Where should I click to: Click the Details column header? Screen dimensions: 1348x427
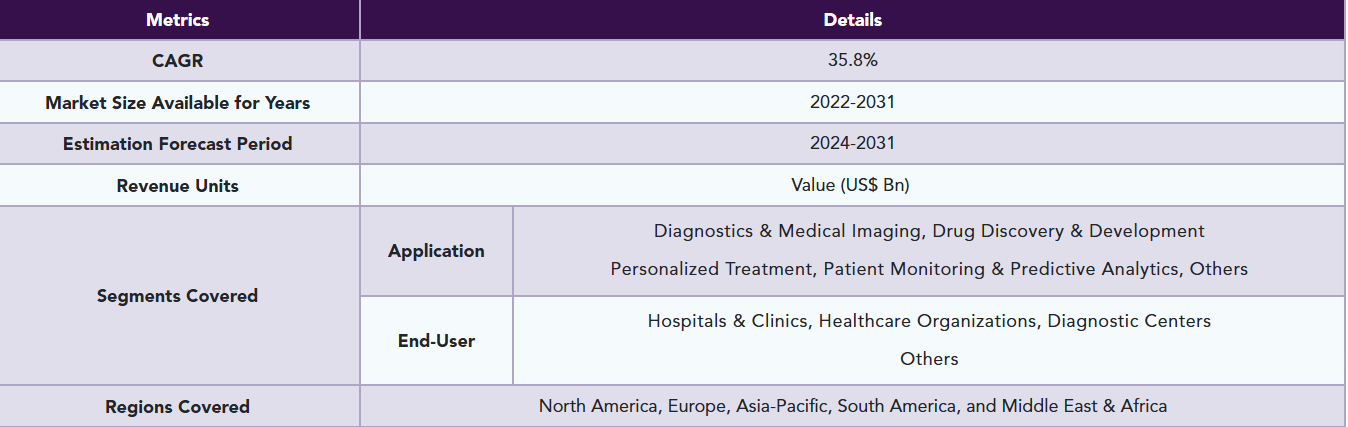coord(852,19)
